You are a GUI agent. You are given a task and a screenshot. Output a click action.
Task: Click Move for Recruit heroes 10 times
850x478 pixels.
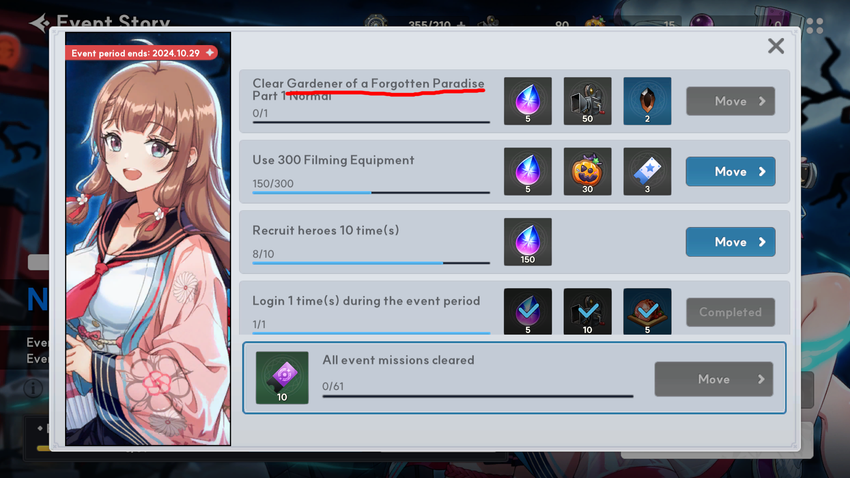pyautogui.click(x=730, y=242)
